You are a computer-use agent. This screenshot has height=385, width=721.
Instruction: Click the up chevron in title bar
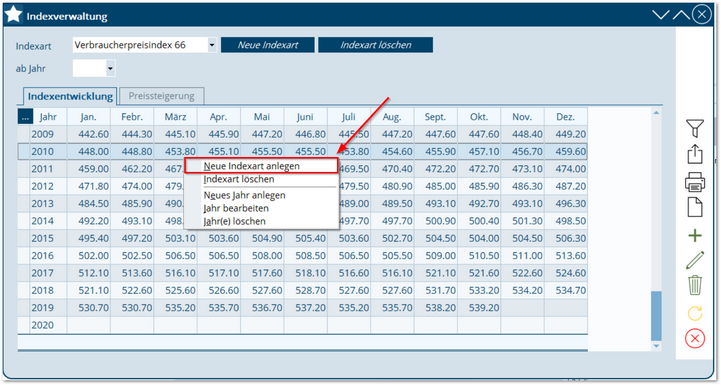[x=681, y=15]
